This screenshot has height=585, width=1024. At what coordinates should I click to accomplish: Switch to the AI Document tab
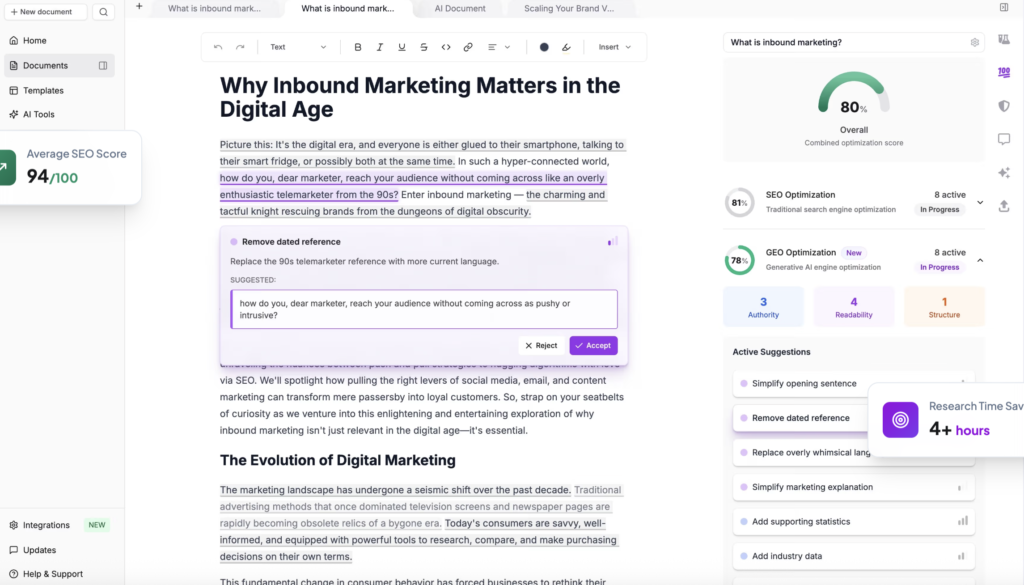[x=460, y=8]
